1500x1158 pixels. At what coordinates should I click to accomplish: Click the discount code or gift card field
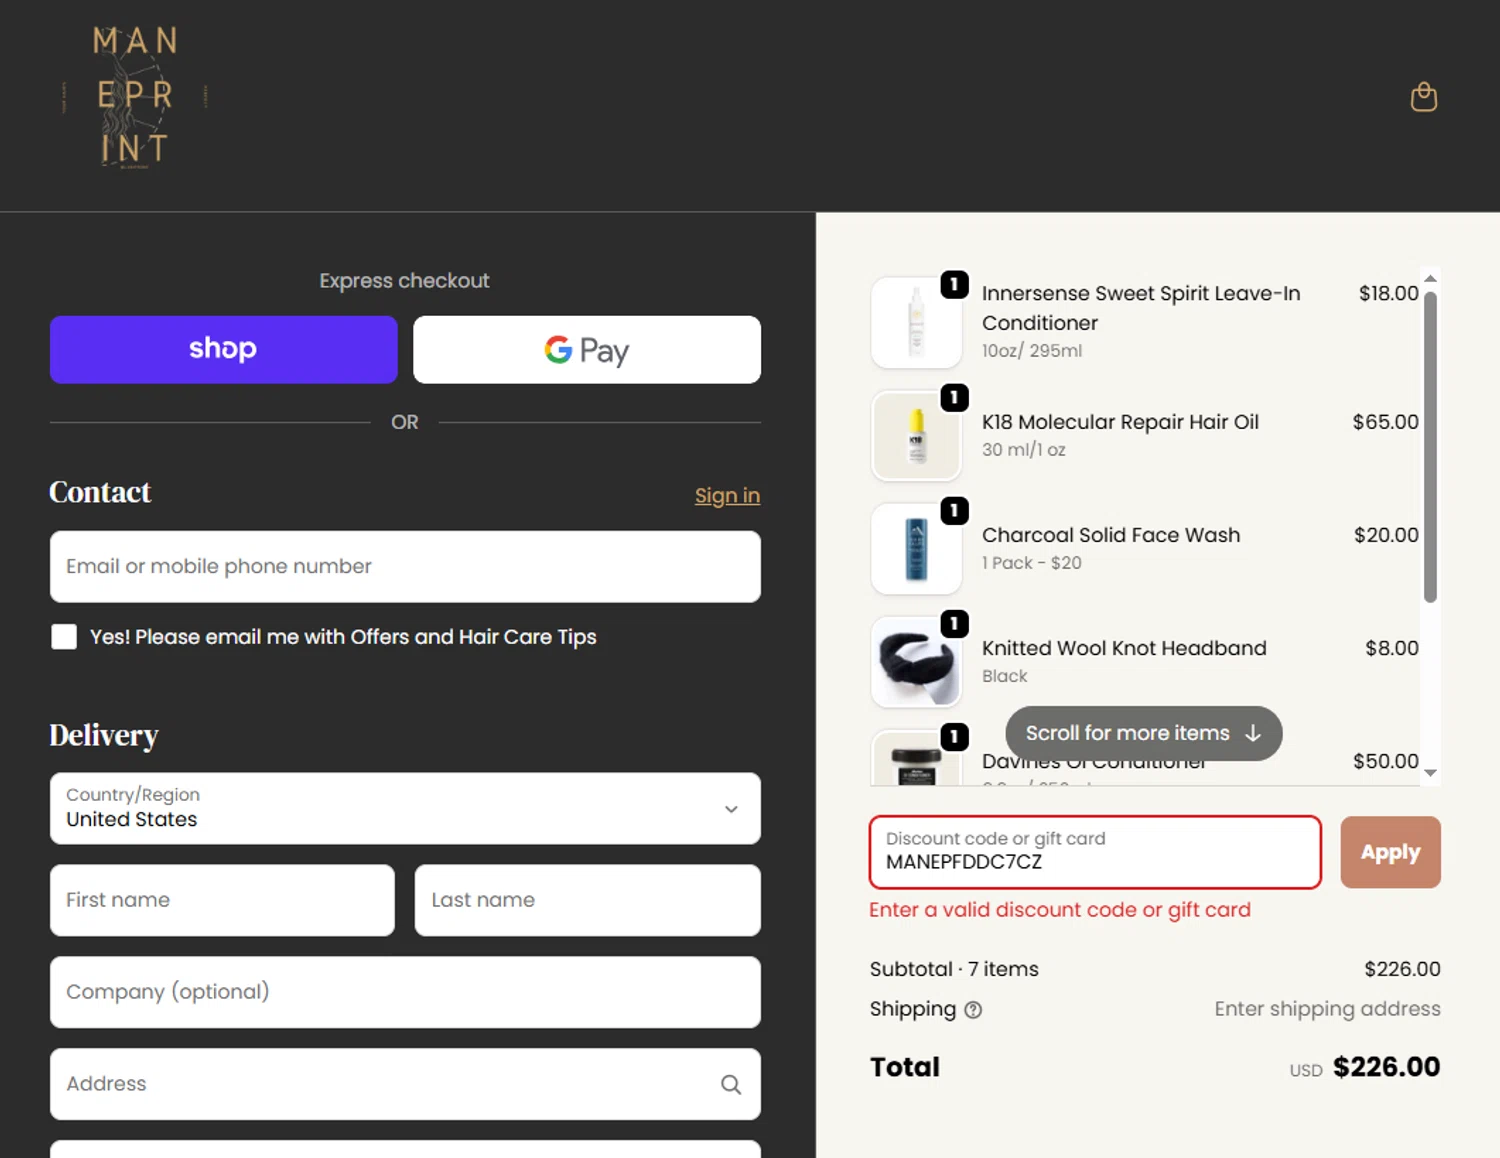coord(1095,852)
